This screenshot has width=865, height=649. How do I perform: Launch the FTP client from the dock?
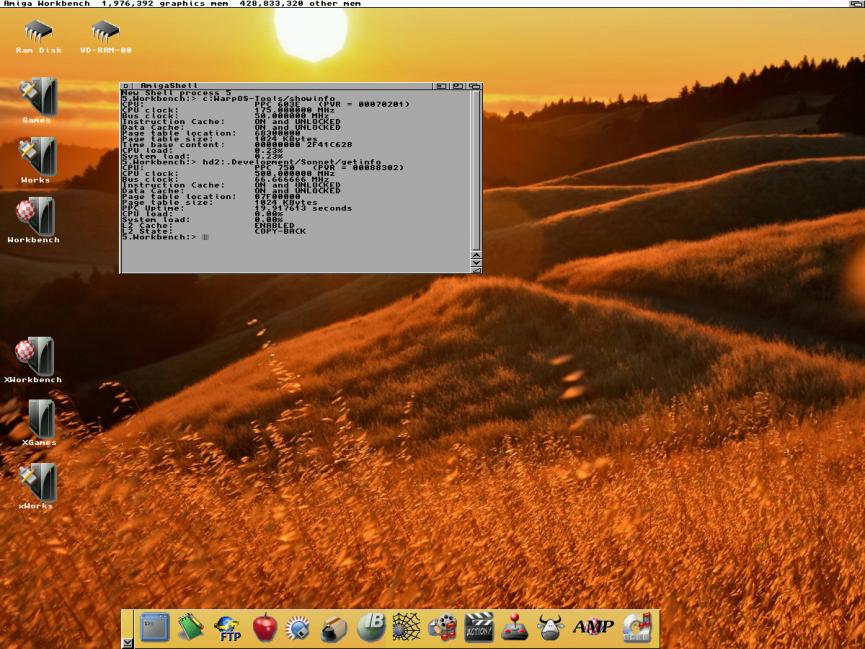[x=228, y=627]
